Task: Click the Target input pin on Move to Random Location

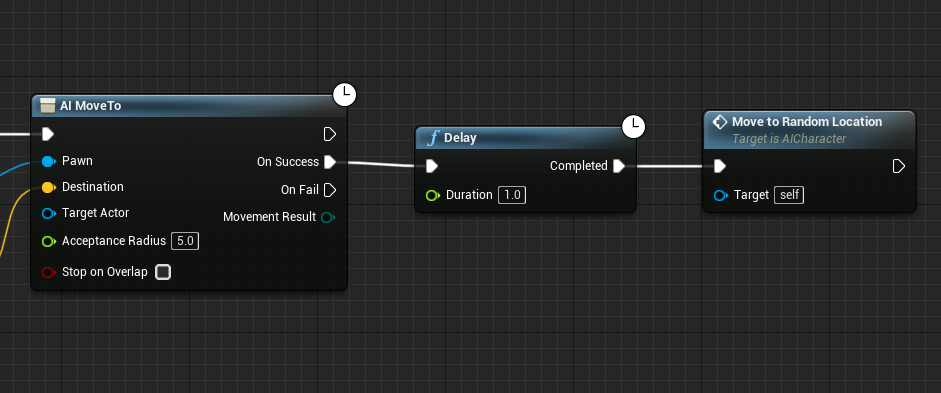Action: (x=721, y=195)
